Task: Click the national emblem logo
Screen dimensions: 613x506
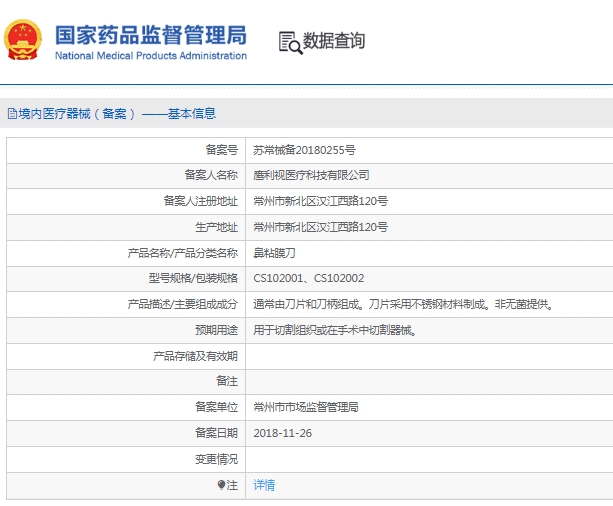Action: pos(23,39)
